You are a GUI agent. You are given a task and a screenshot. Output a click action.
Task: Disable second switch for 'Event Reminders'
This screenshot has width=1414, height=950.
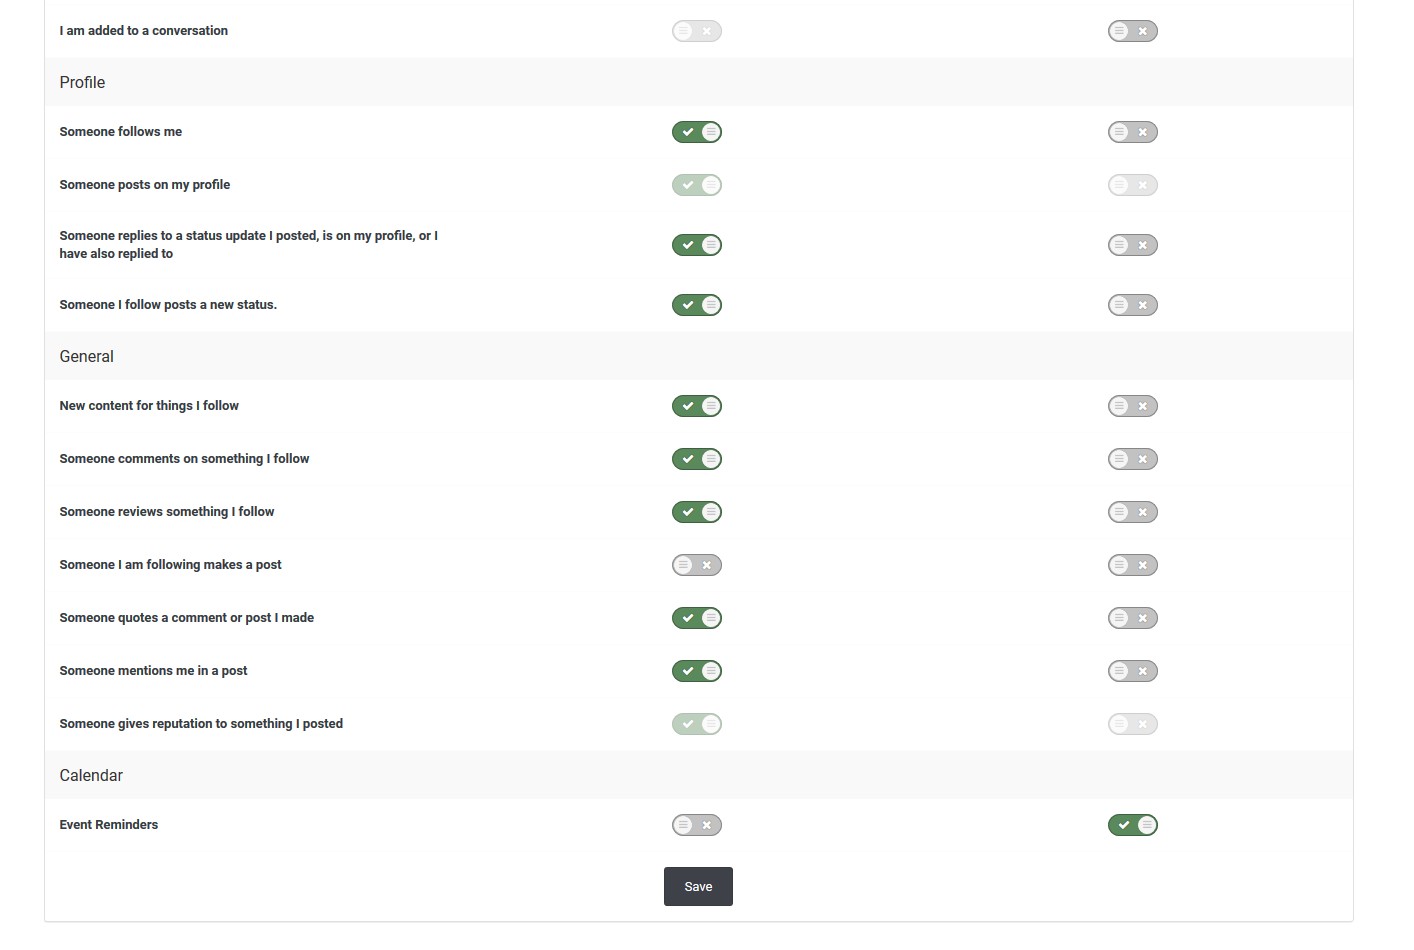[x=1132, y=825]
